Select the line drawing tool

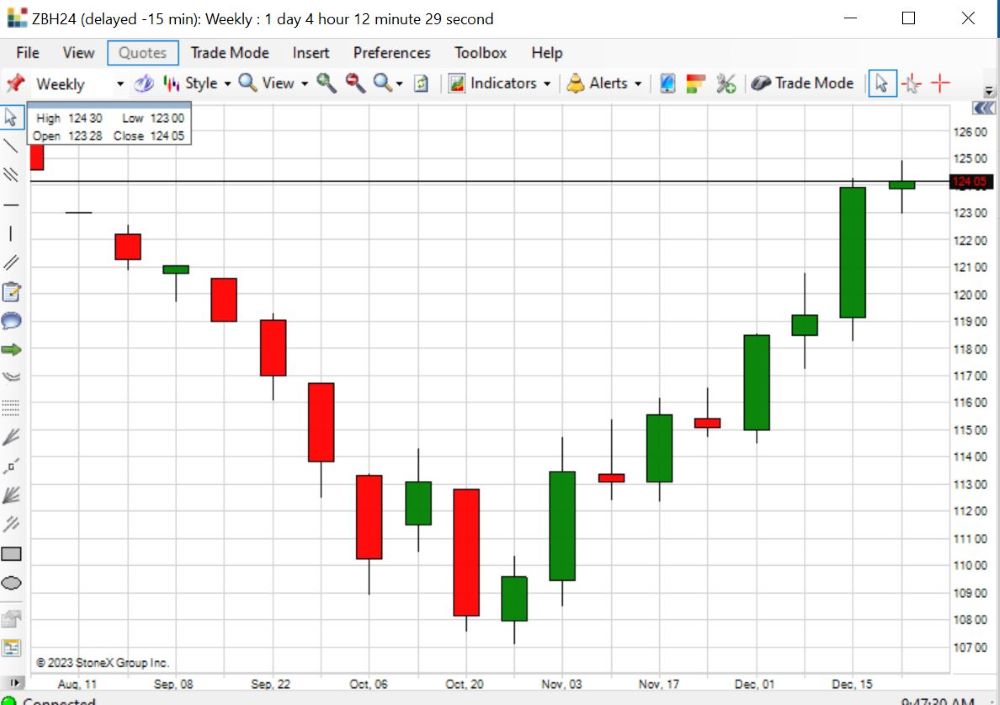12,148
